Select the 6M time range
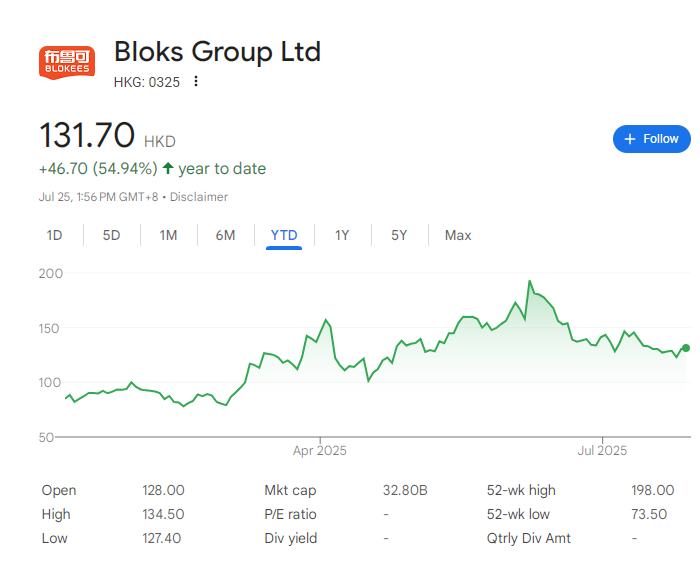This screenshot has height=563, width=700. [225, 235]
